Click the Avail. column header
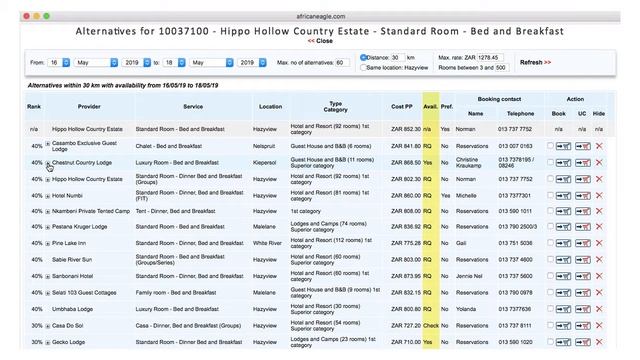Image resolution: width=640 pixels, height=360 pixels. pyautogui.click(x=430, y=107)
